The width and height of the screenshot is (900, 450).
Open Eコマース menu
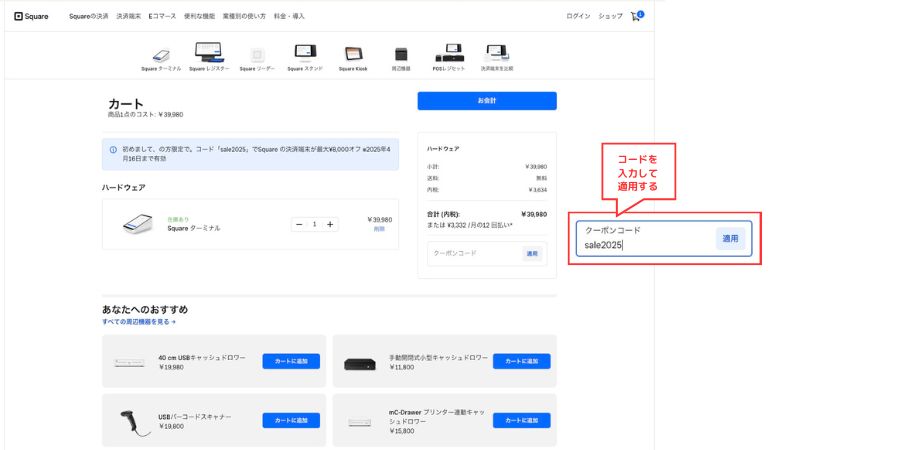[x=162, y=17]
